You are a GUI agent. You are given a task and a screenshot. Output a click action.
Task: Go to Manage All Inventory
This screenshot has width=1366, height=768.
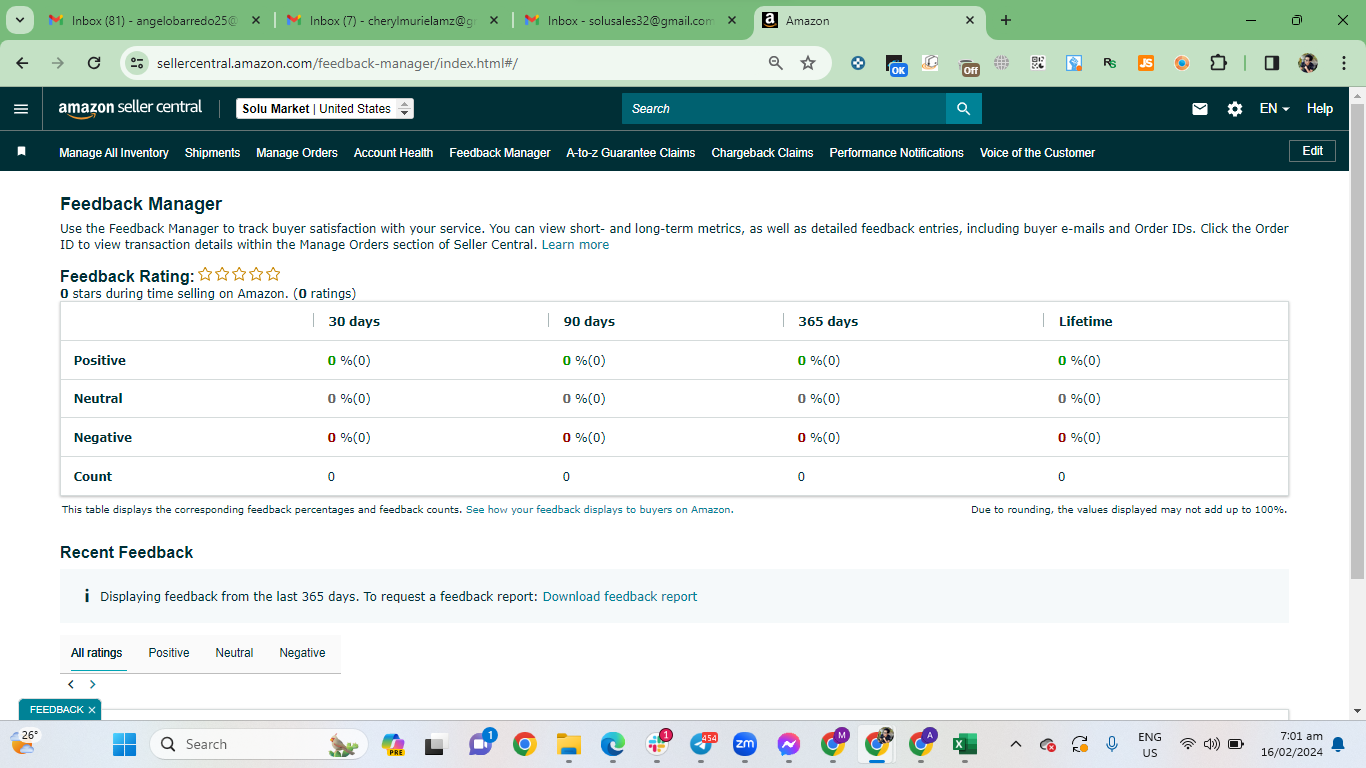click(x=114, y=153)
